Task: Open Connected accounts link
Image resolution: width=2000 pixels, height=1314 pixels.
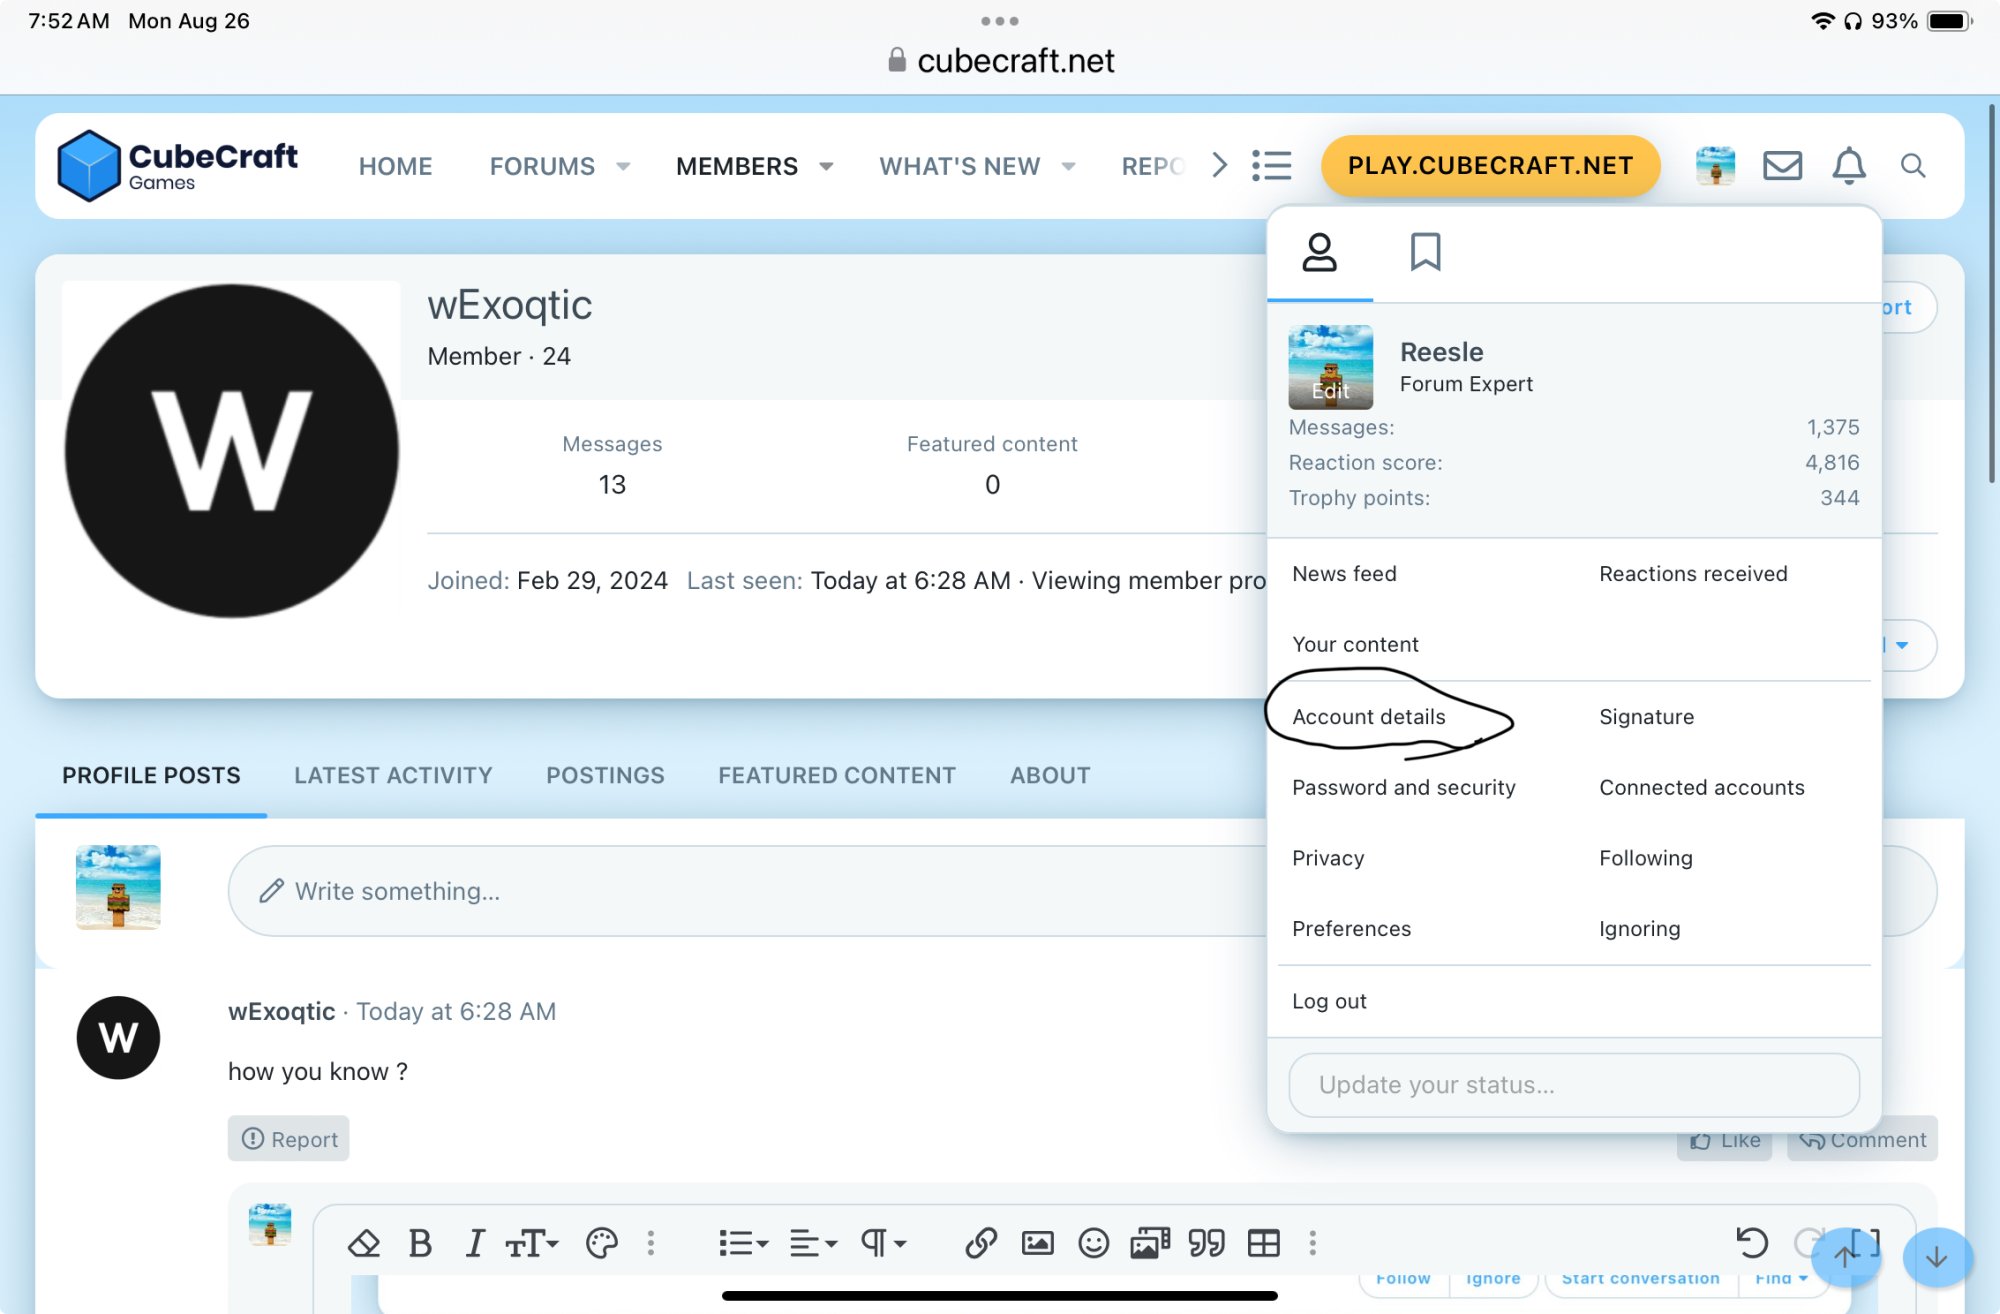Action: (x=1701, y=788)
